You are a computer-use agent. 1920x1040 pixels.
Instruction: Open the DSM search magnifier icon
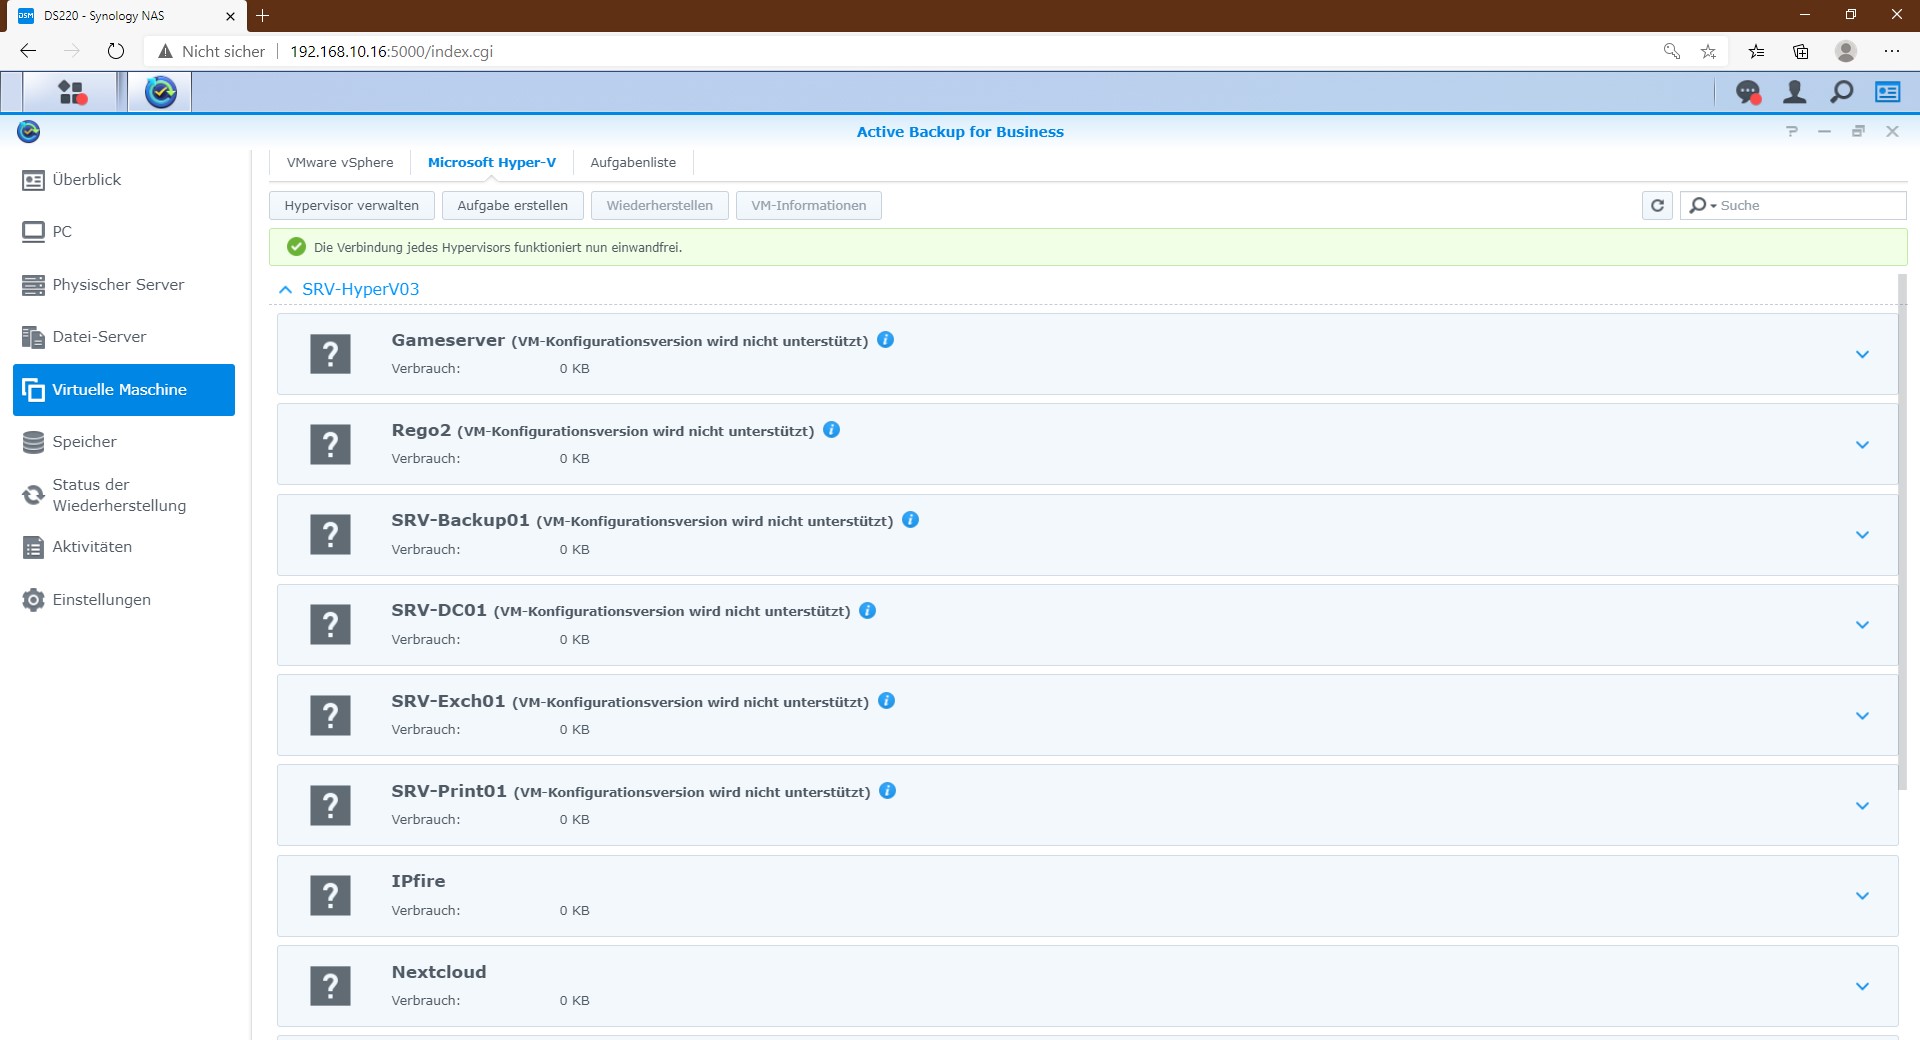1841,92
